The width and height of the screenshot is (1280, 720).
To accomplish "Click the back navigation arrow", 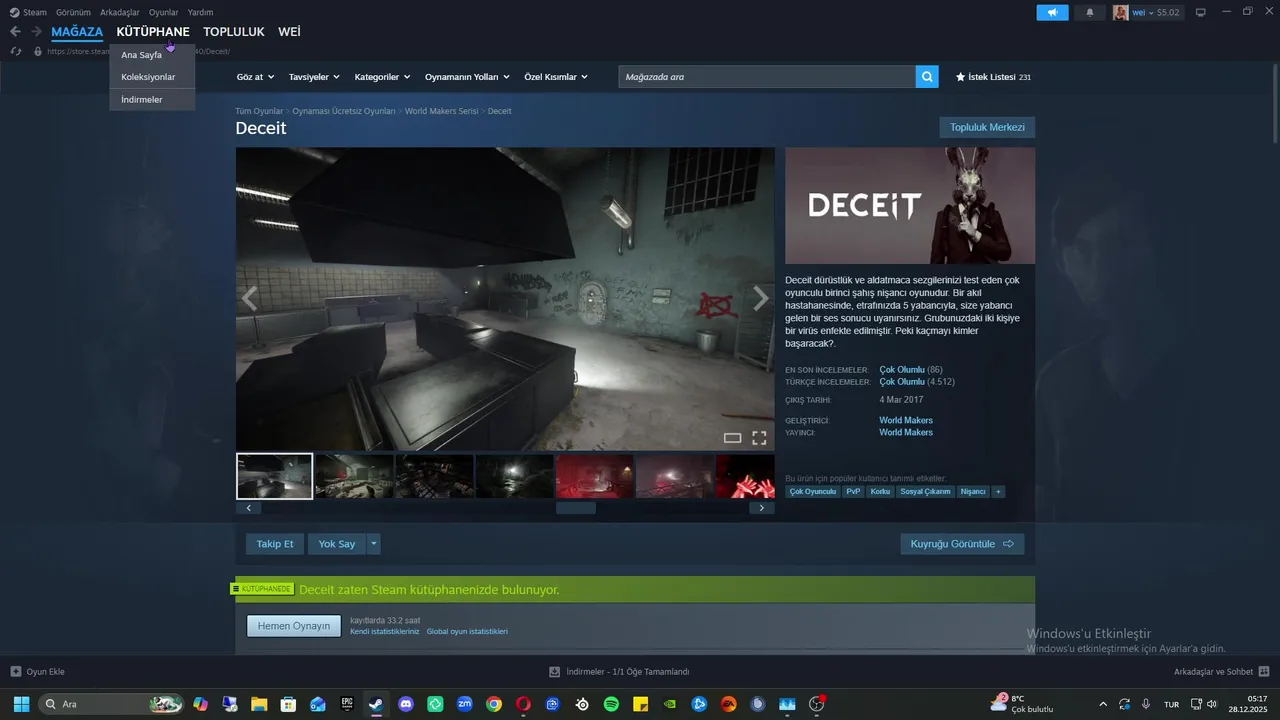I will pos(15,32).
